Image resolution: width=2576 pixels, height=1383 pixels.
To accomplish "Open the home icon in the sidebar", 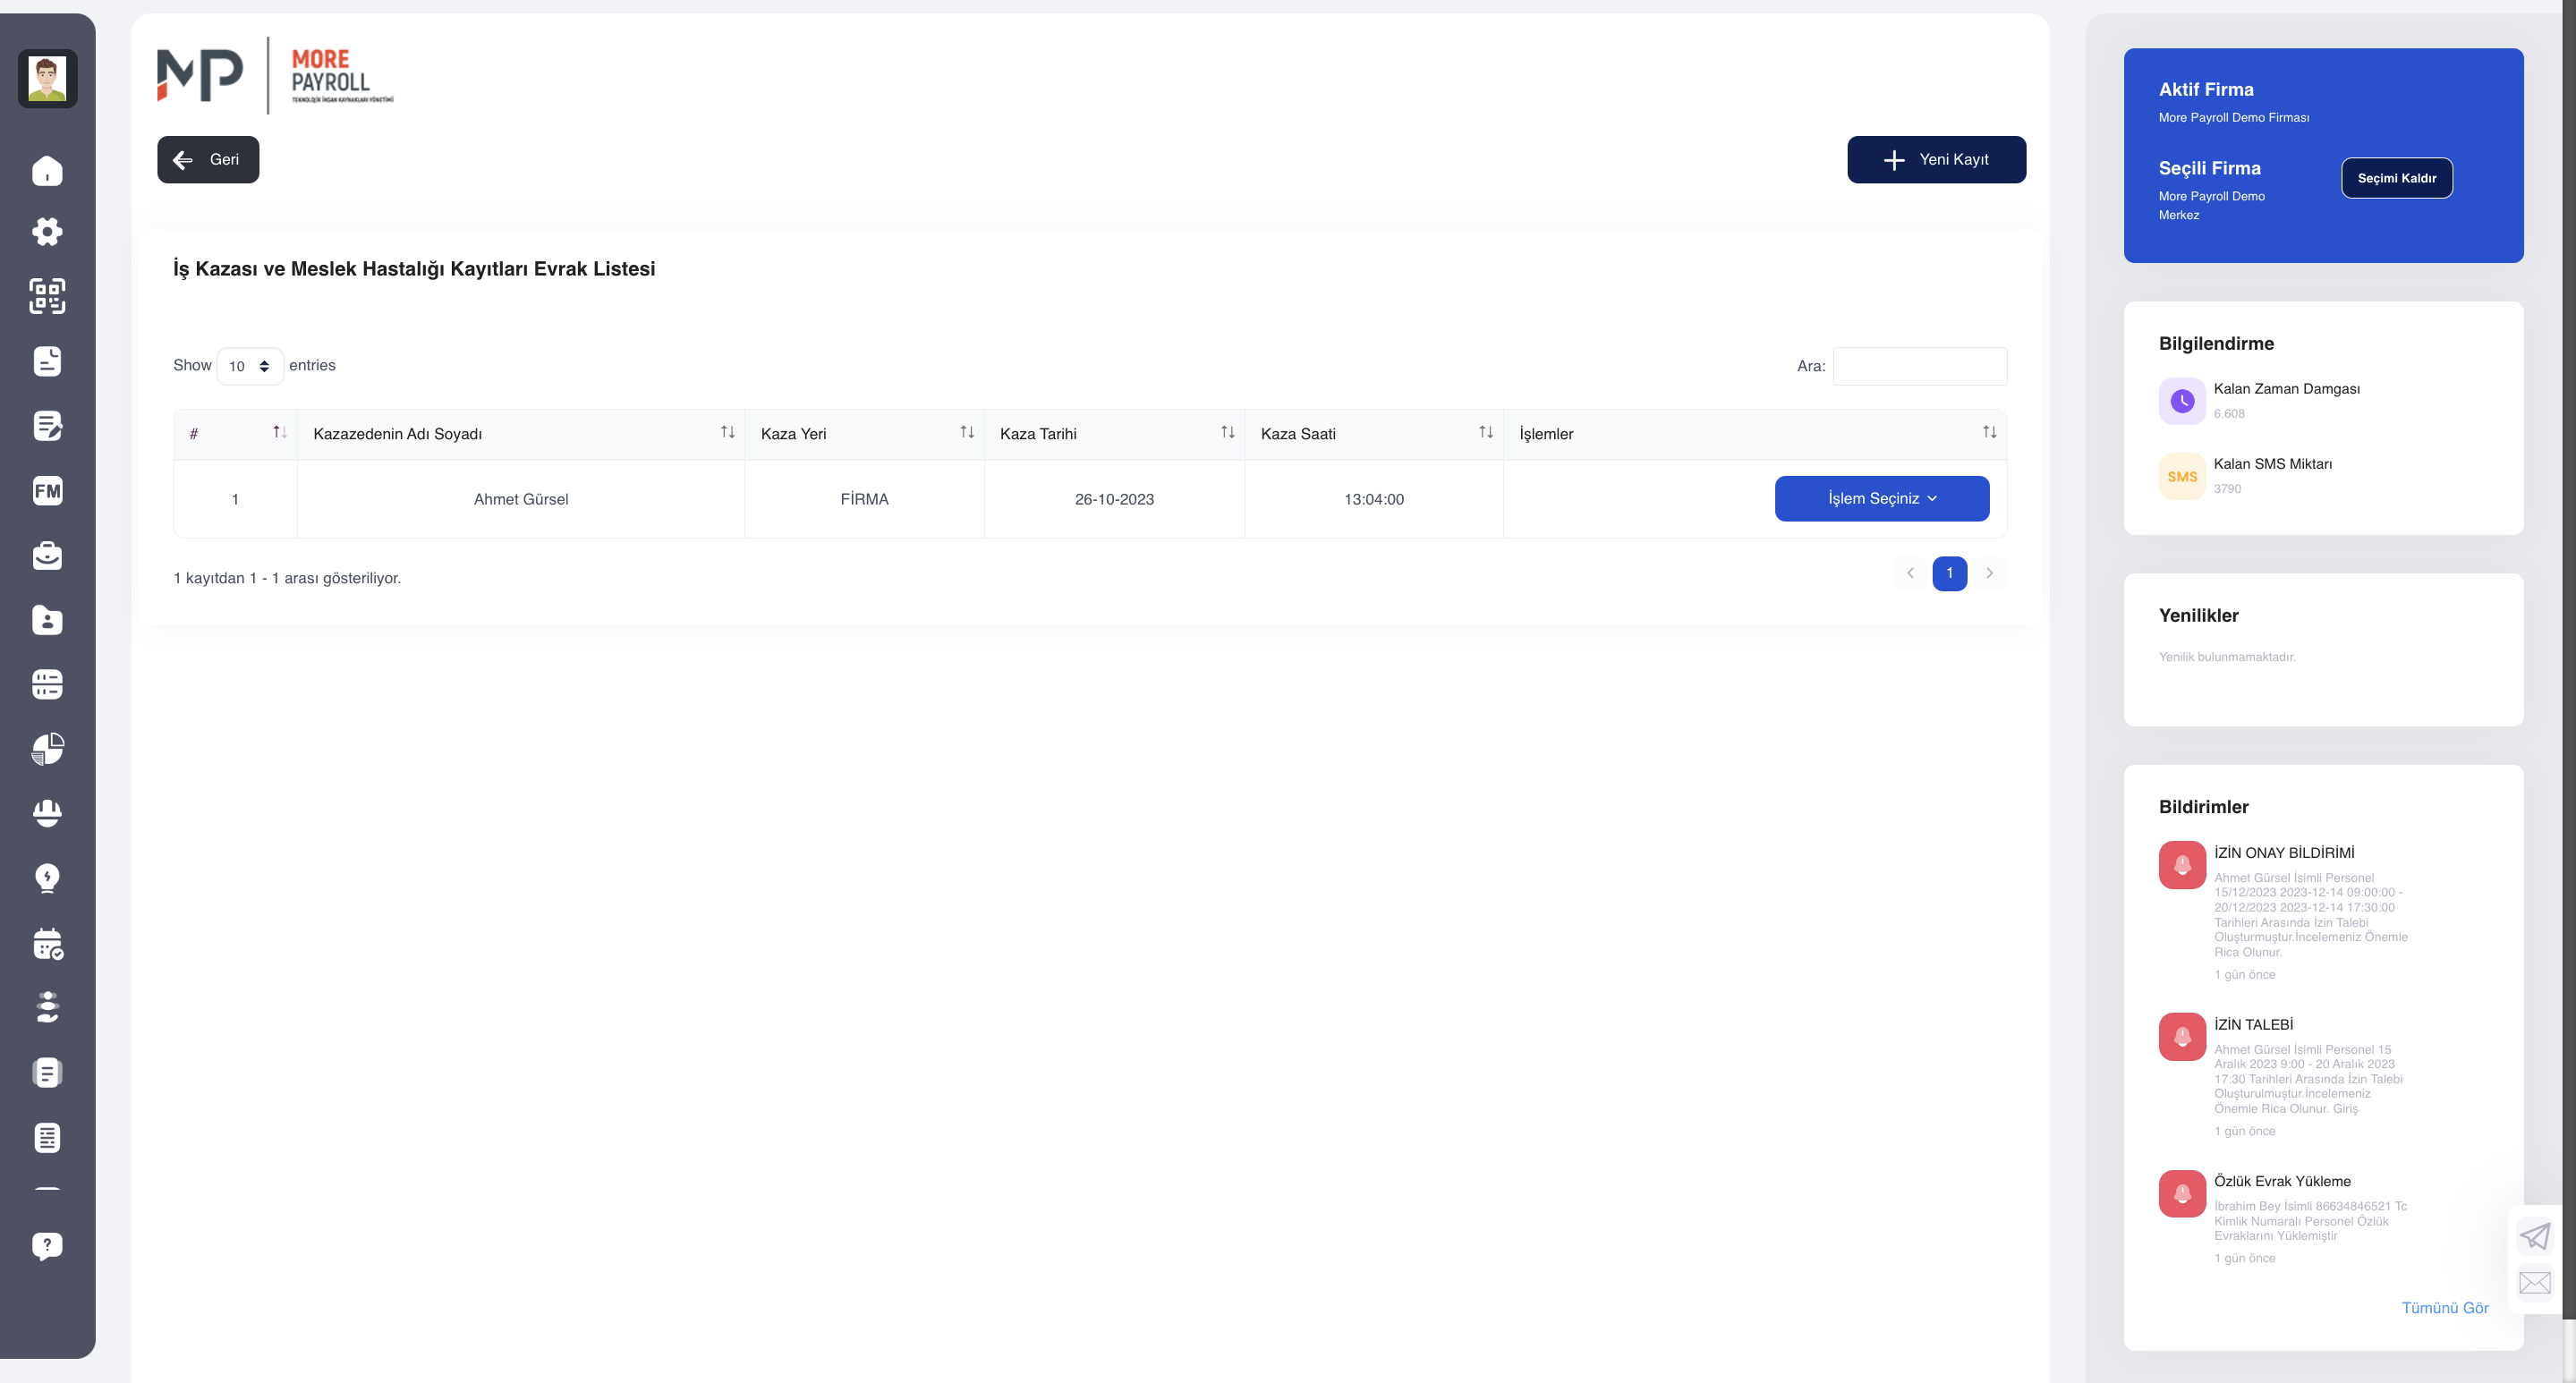I will click(47, 171).
